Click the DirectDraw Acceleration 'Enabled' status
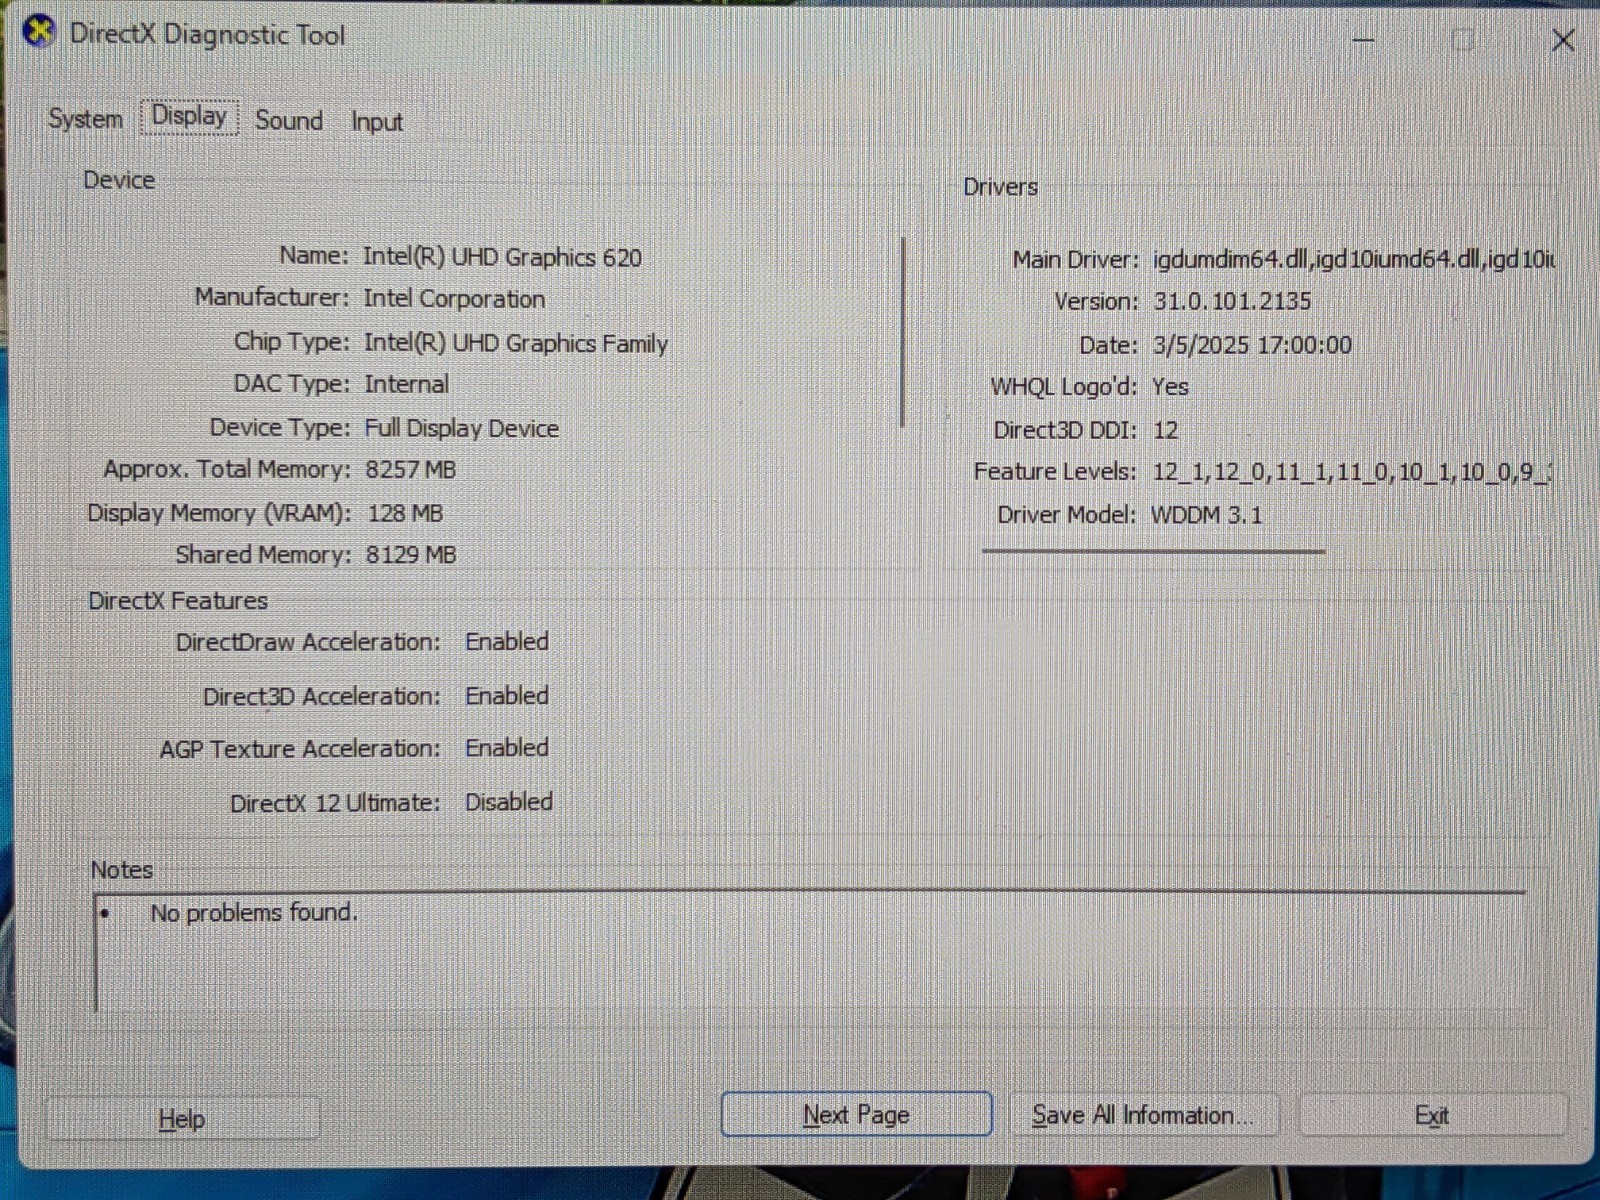Image resolution: width=1600 pixels, height=1200 pixels. pos(506,642)
